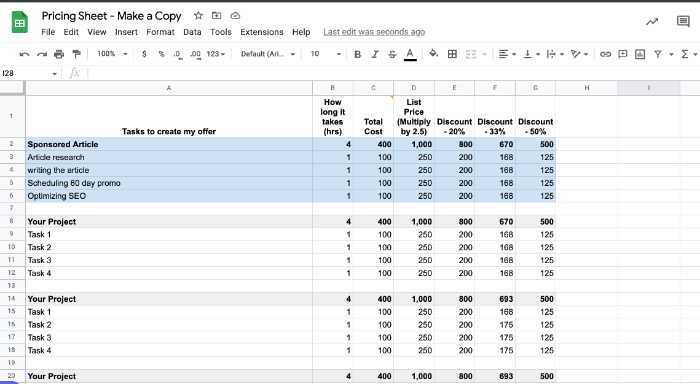Click the Create a filter icon
The height and width of the screenshot is (384, 700).
[x=658, y=54]
